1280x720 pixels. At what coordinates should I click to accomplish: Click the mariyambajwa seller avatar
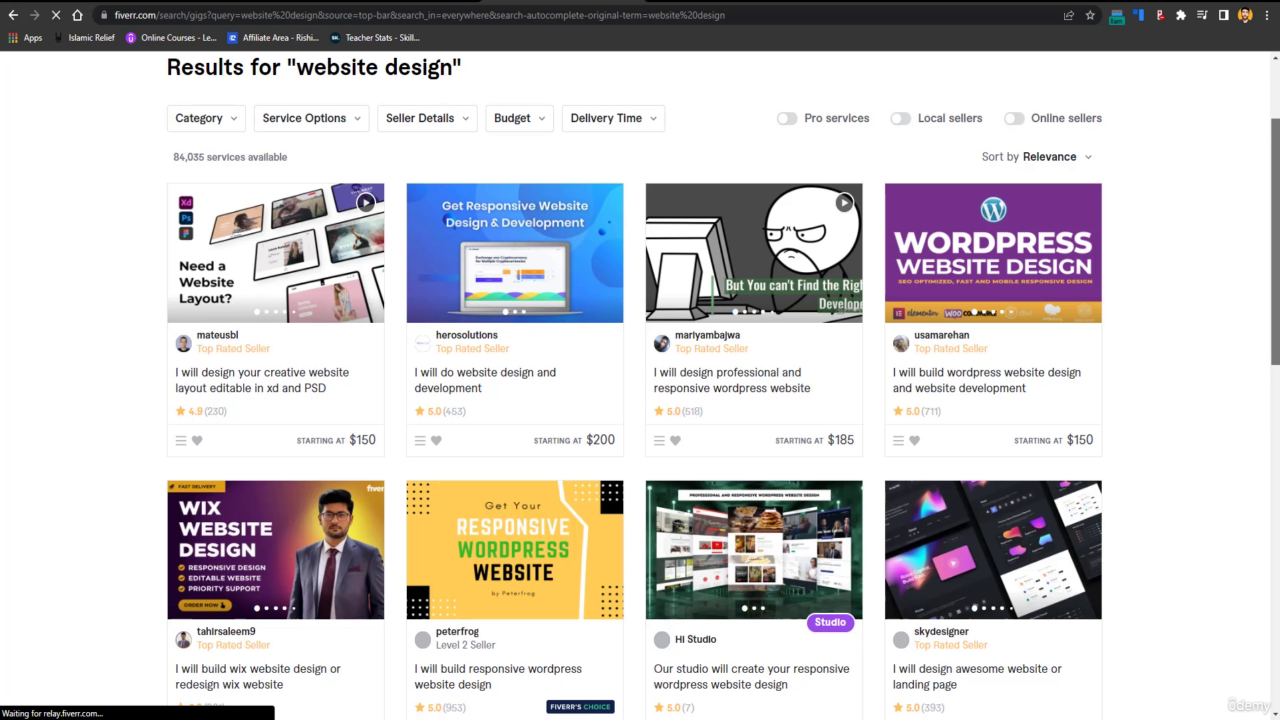(662, 344)
